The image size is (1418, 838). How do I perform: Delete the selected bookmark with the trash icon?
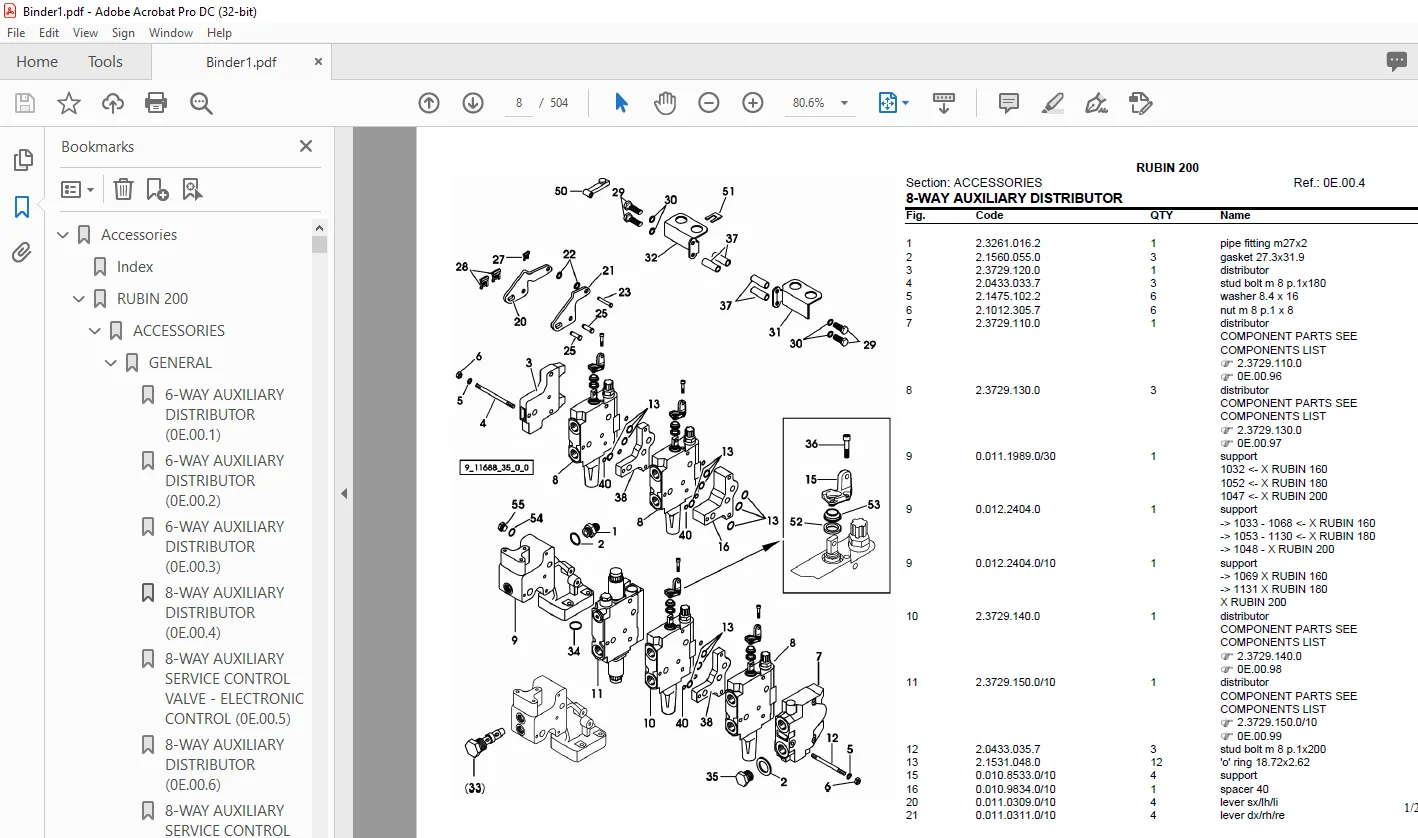click(x=123, y=189)
